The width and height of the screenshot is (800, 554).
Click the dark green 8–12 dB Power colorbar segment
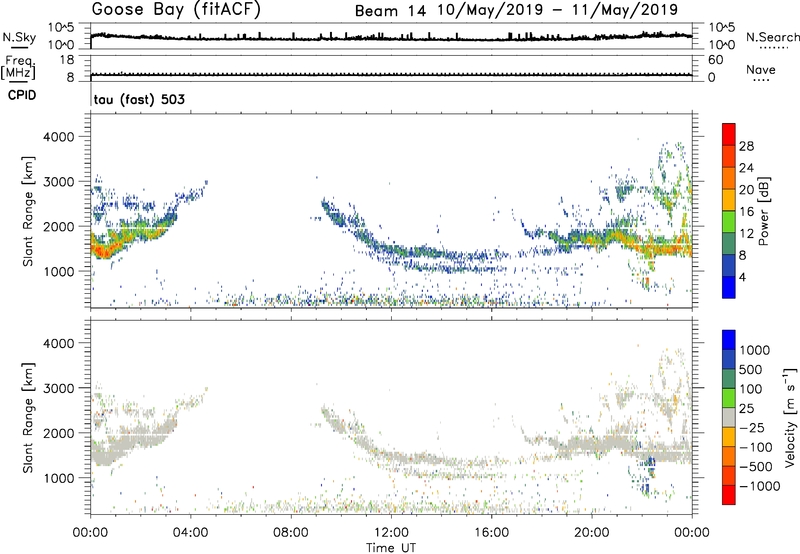pos(729,244)
